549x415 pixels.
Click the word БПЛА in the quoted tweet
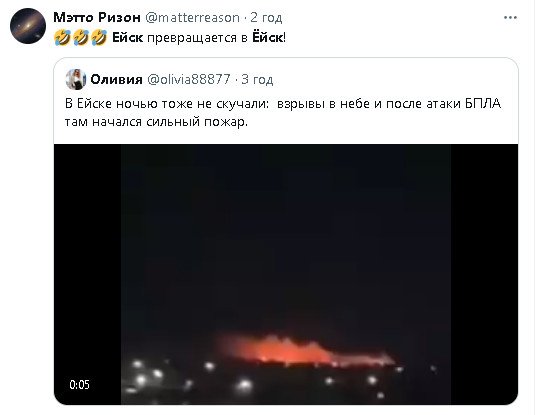click(x=483, y=104)
